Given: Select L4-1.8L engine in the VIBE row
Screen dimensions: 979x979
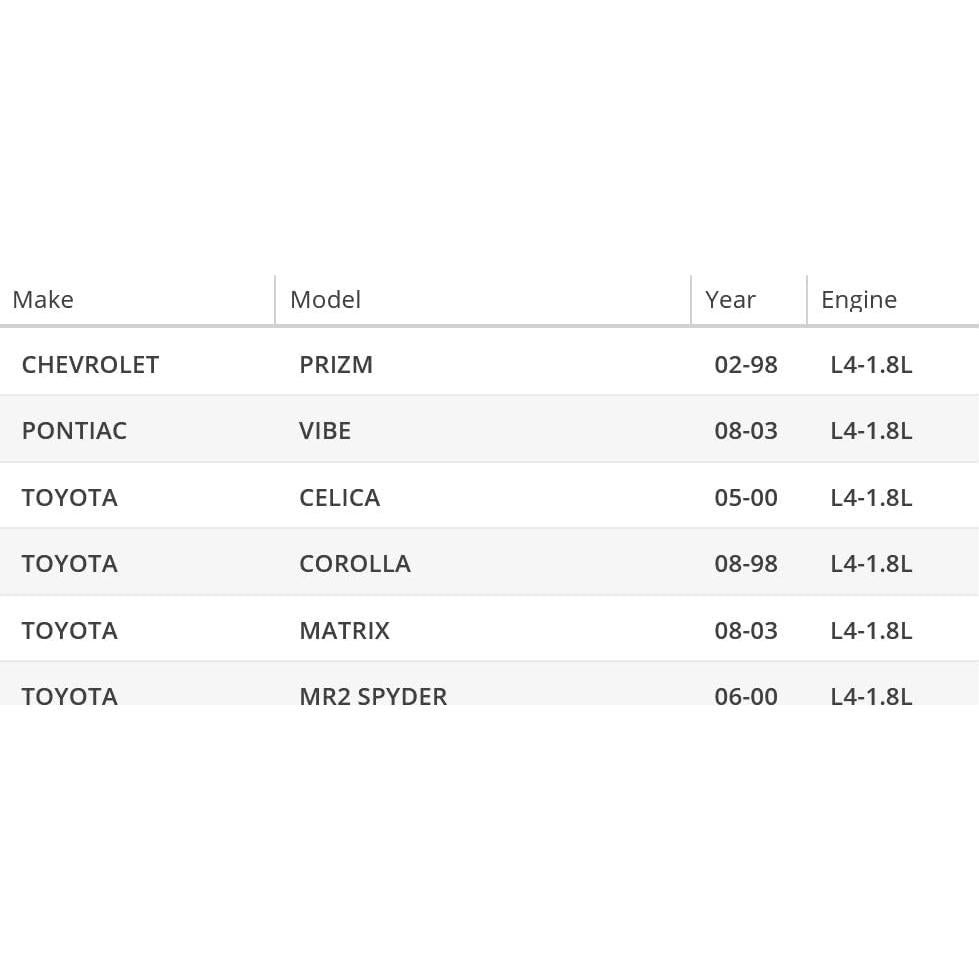Looking at the screenshot, I should (x=871, y=431).
